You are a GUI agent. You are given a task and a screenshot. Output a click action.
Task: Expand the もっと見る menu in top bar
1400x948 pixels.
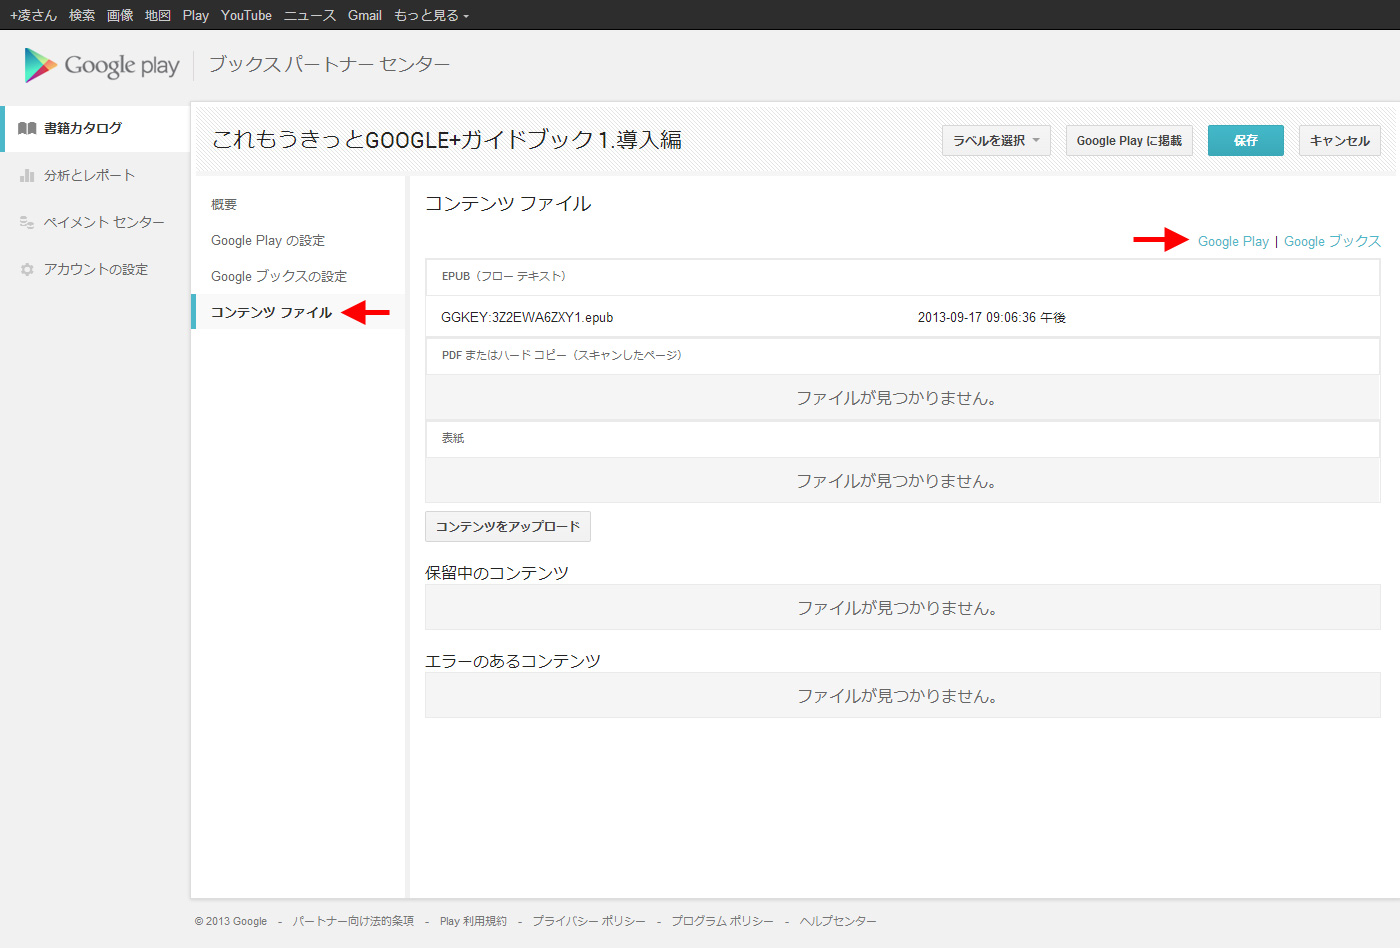click(431, 15)
